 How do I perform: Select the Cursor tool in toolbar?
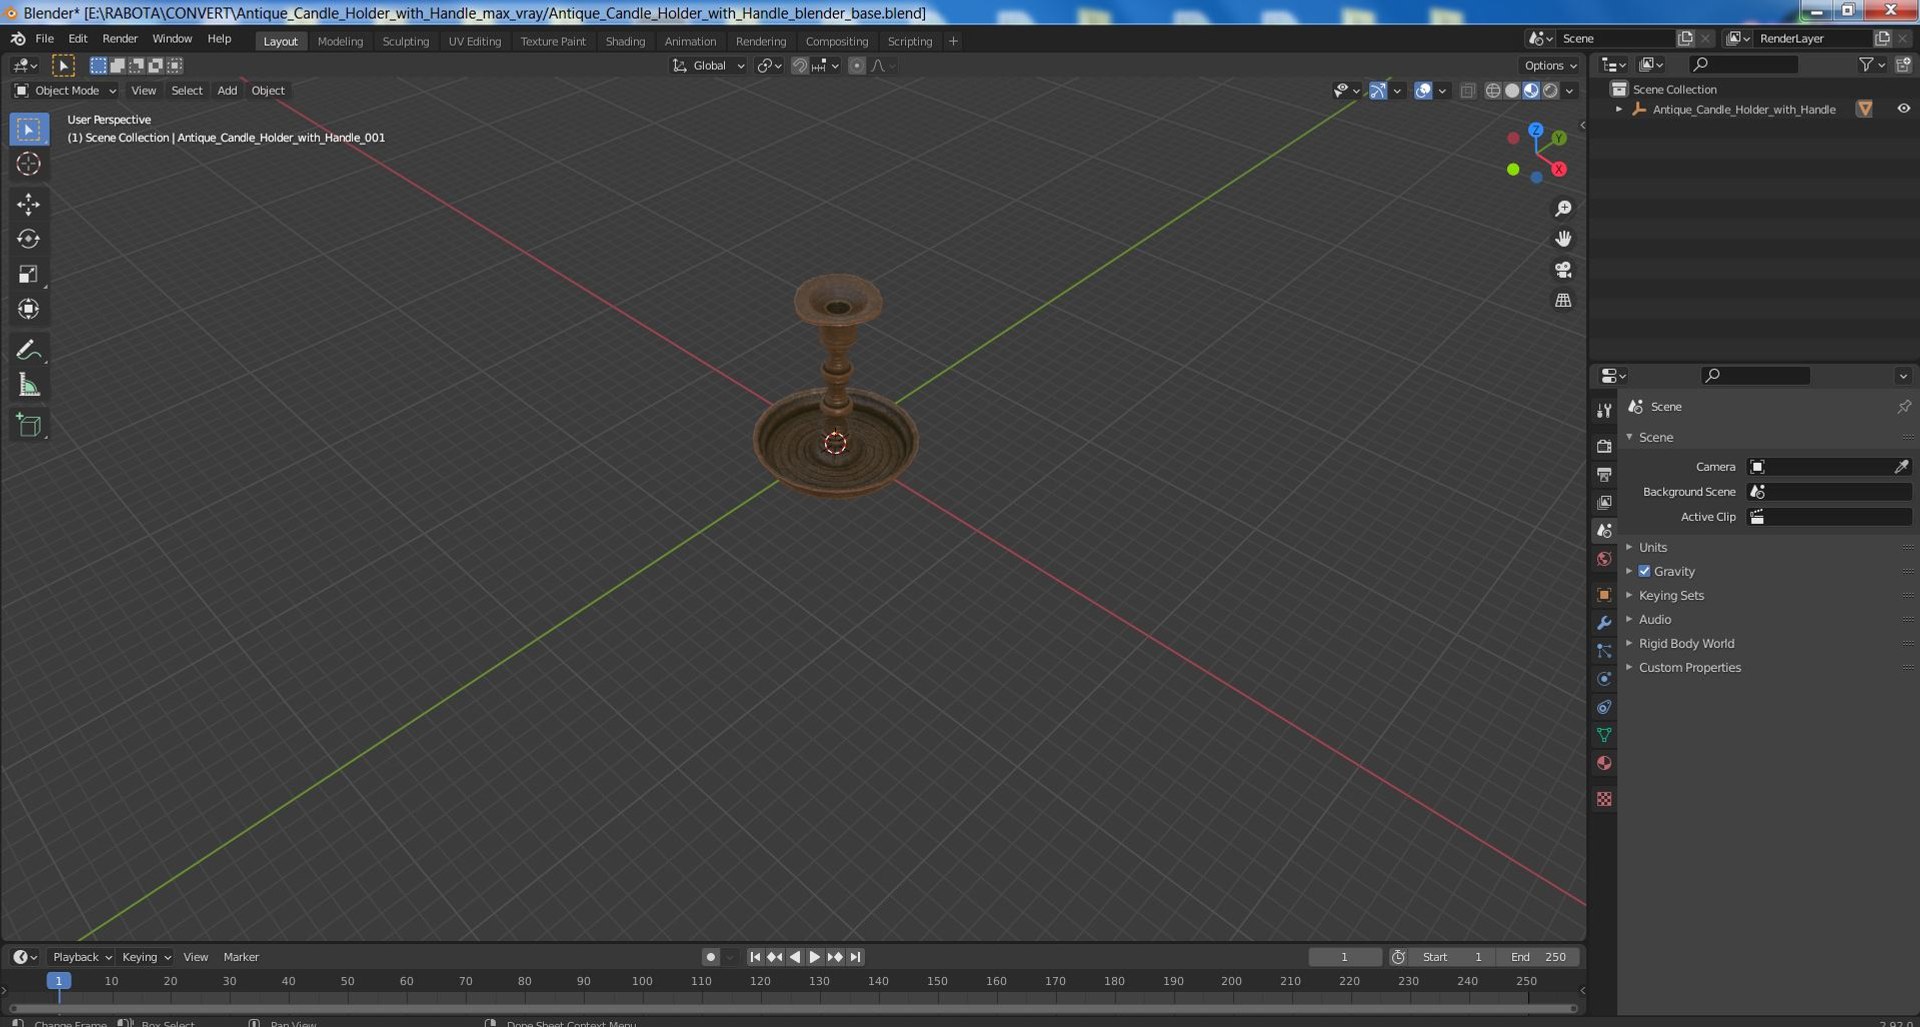point(28,164)
